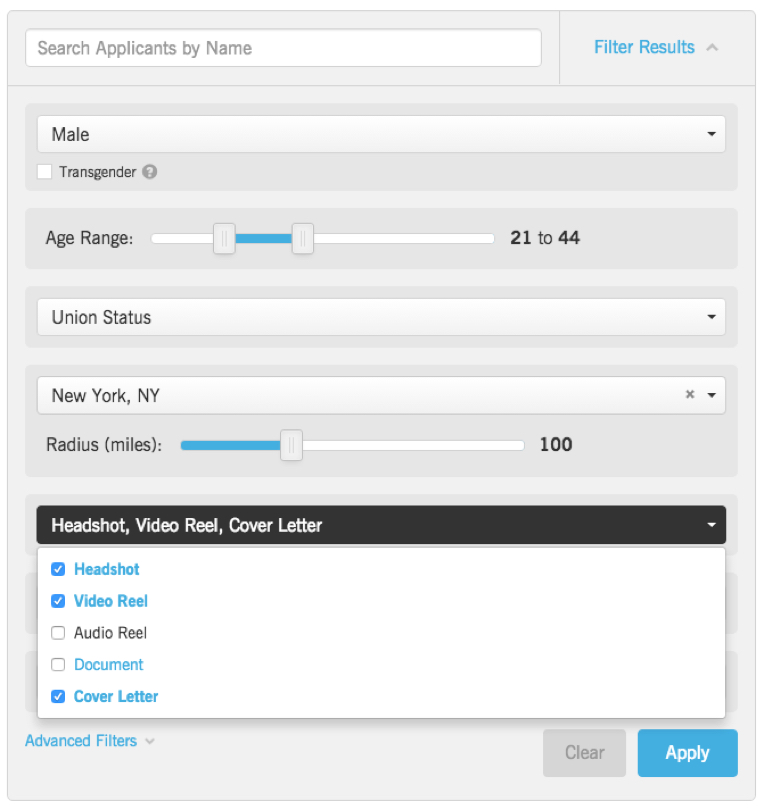Uncheck Video Reel in the open dropdown
This screenshot has height=810, width=764.
pos(57,600)
